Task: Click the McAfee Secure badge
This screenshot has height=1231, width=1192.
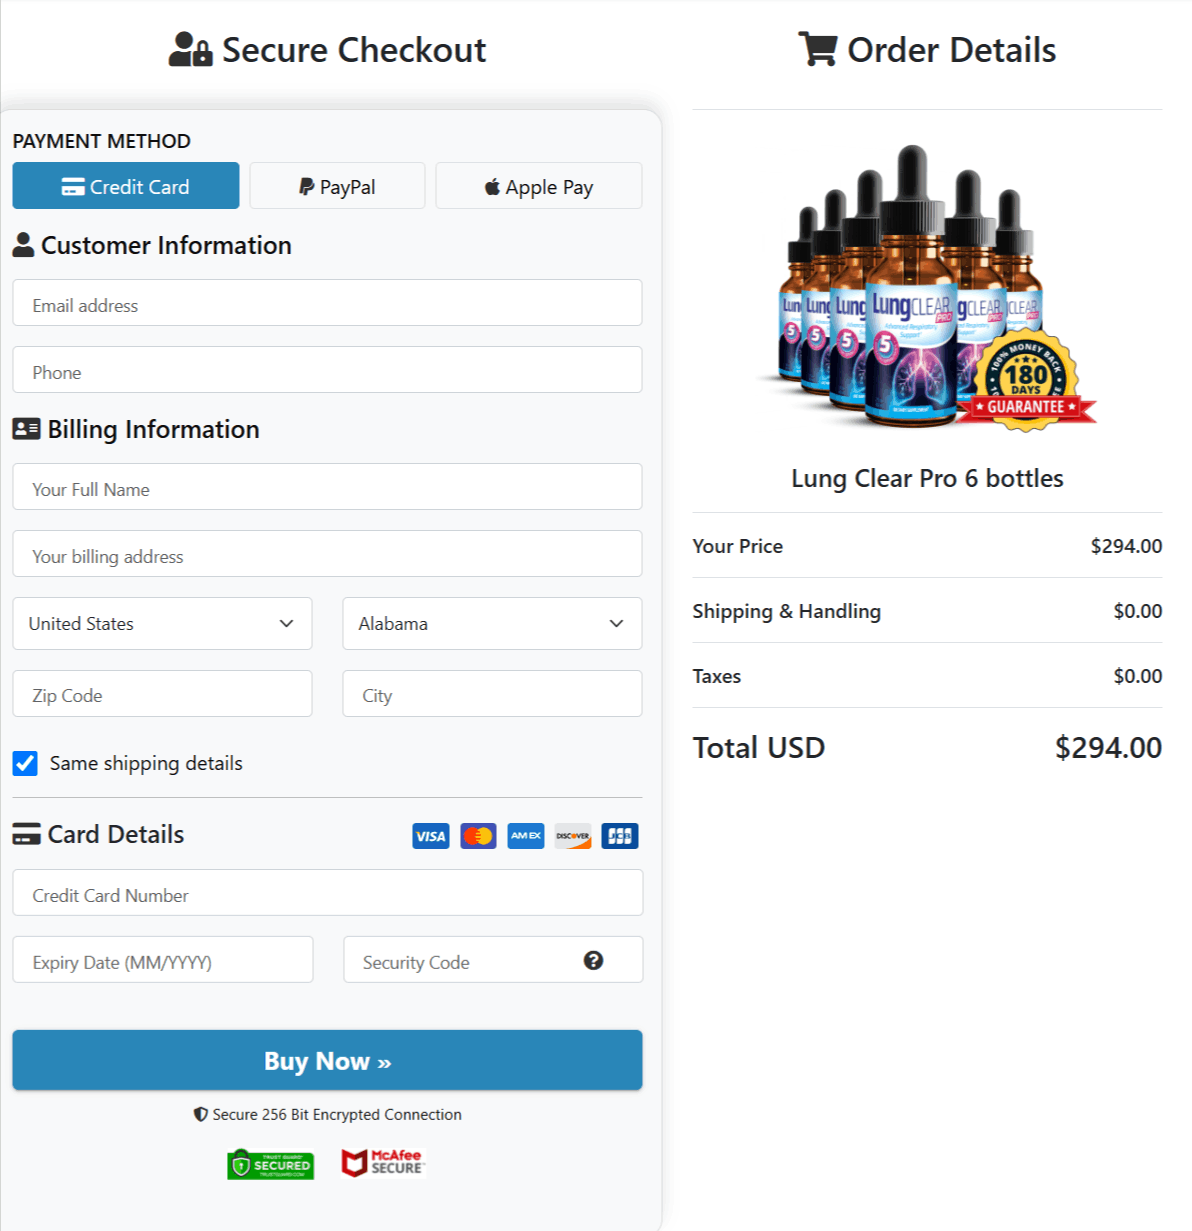Action: pos(383,1163)
